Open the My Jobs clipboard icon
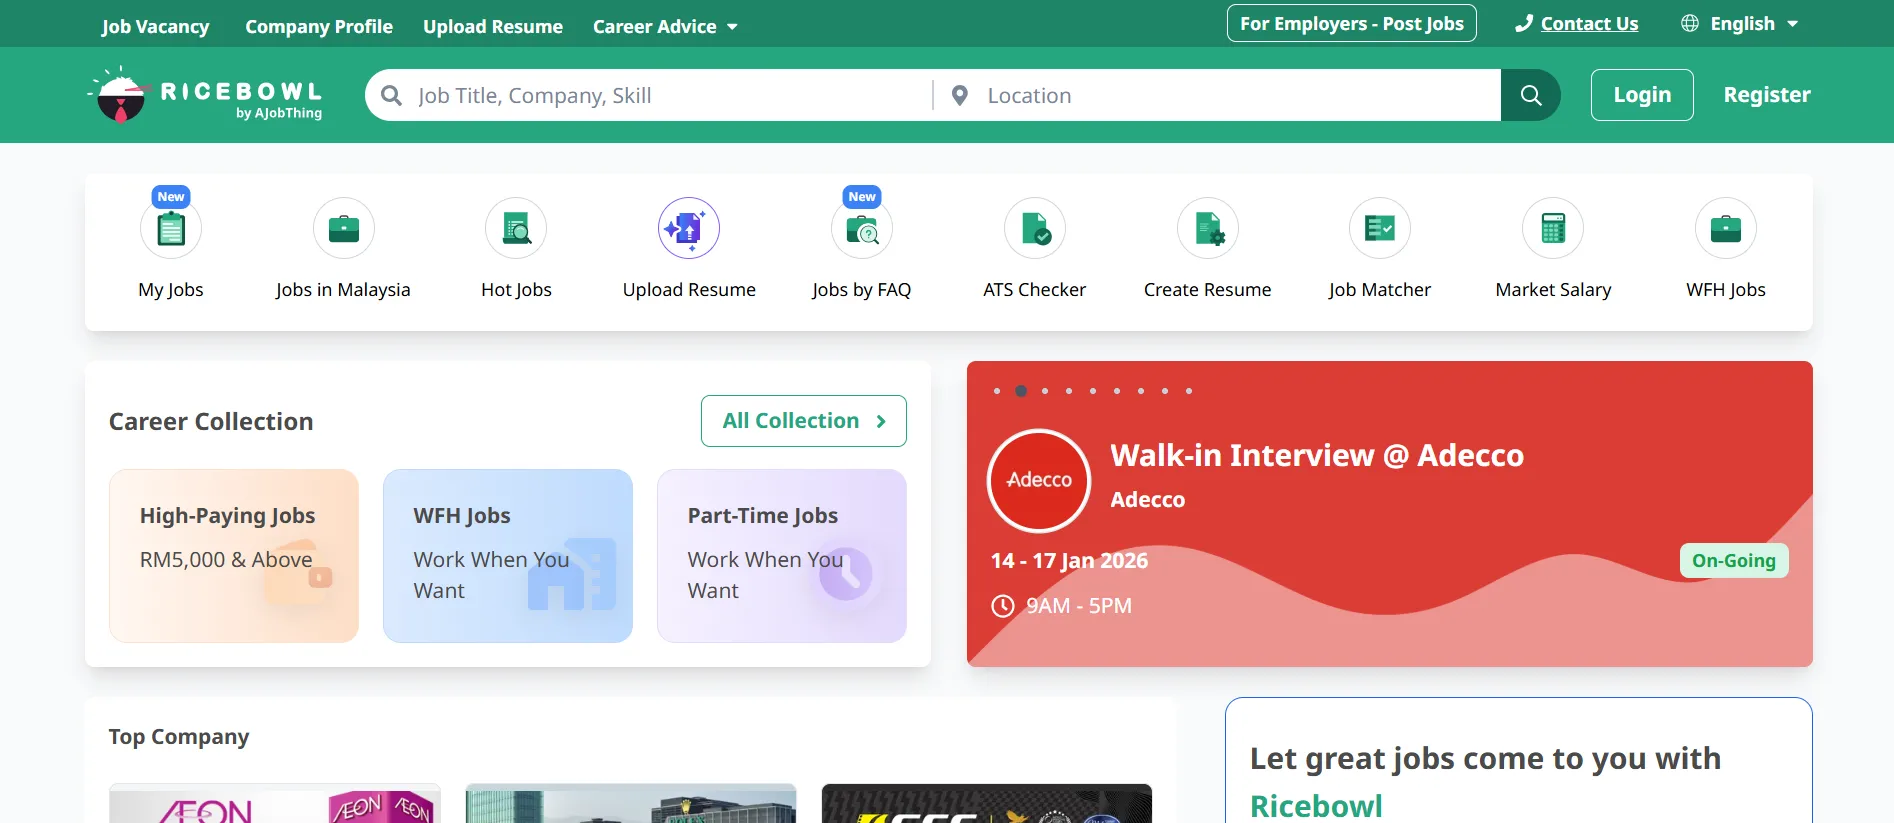Viewport: 1894px width, 823px height. [x=171, y=229]
